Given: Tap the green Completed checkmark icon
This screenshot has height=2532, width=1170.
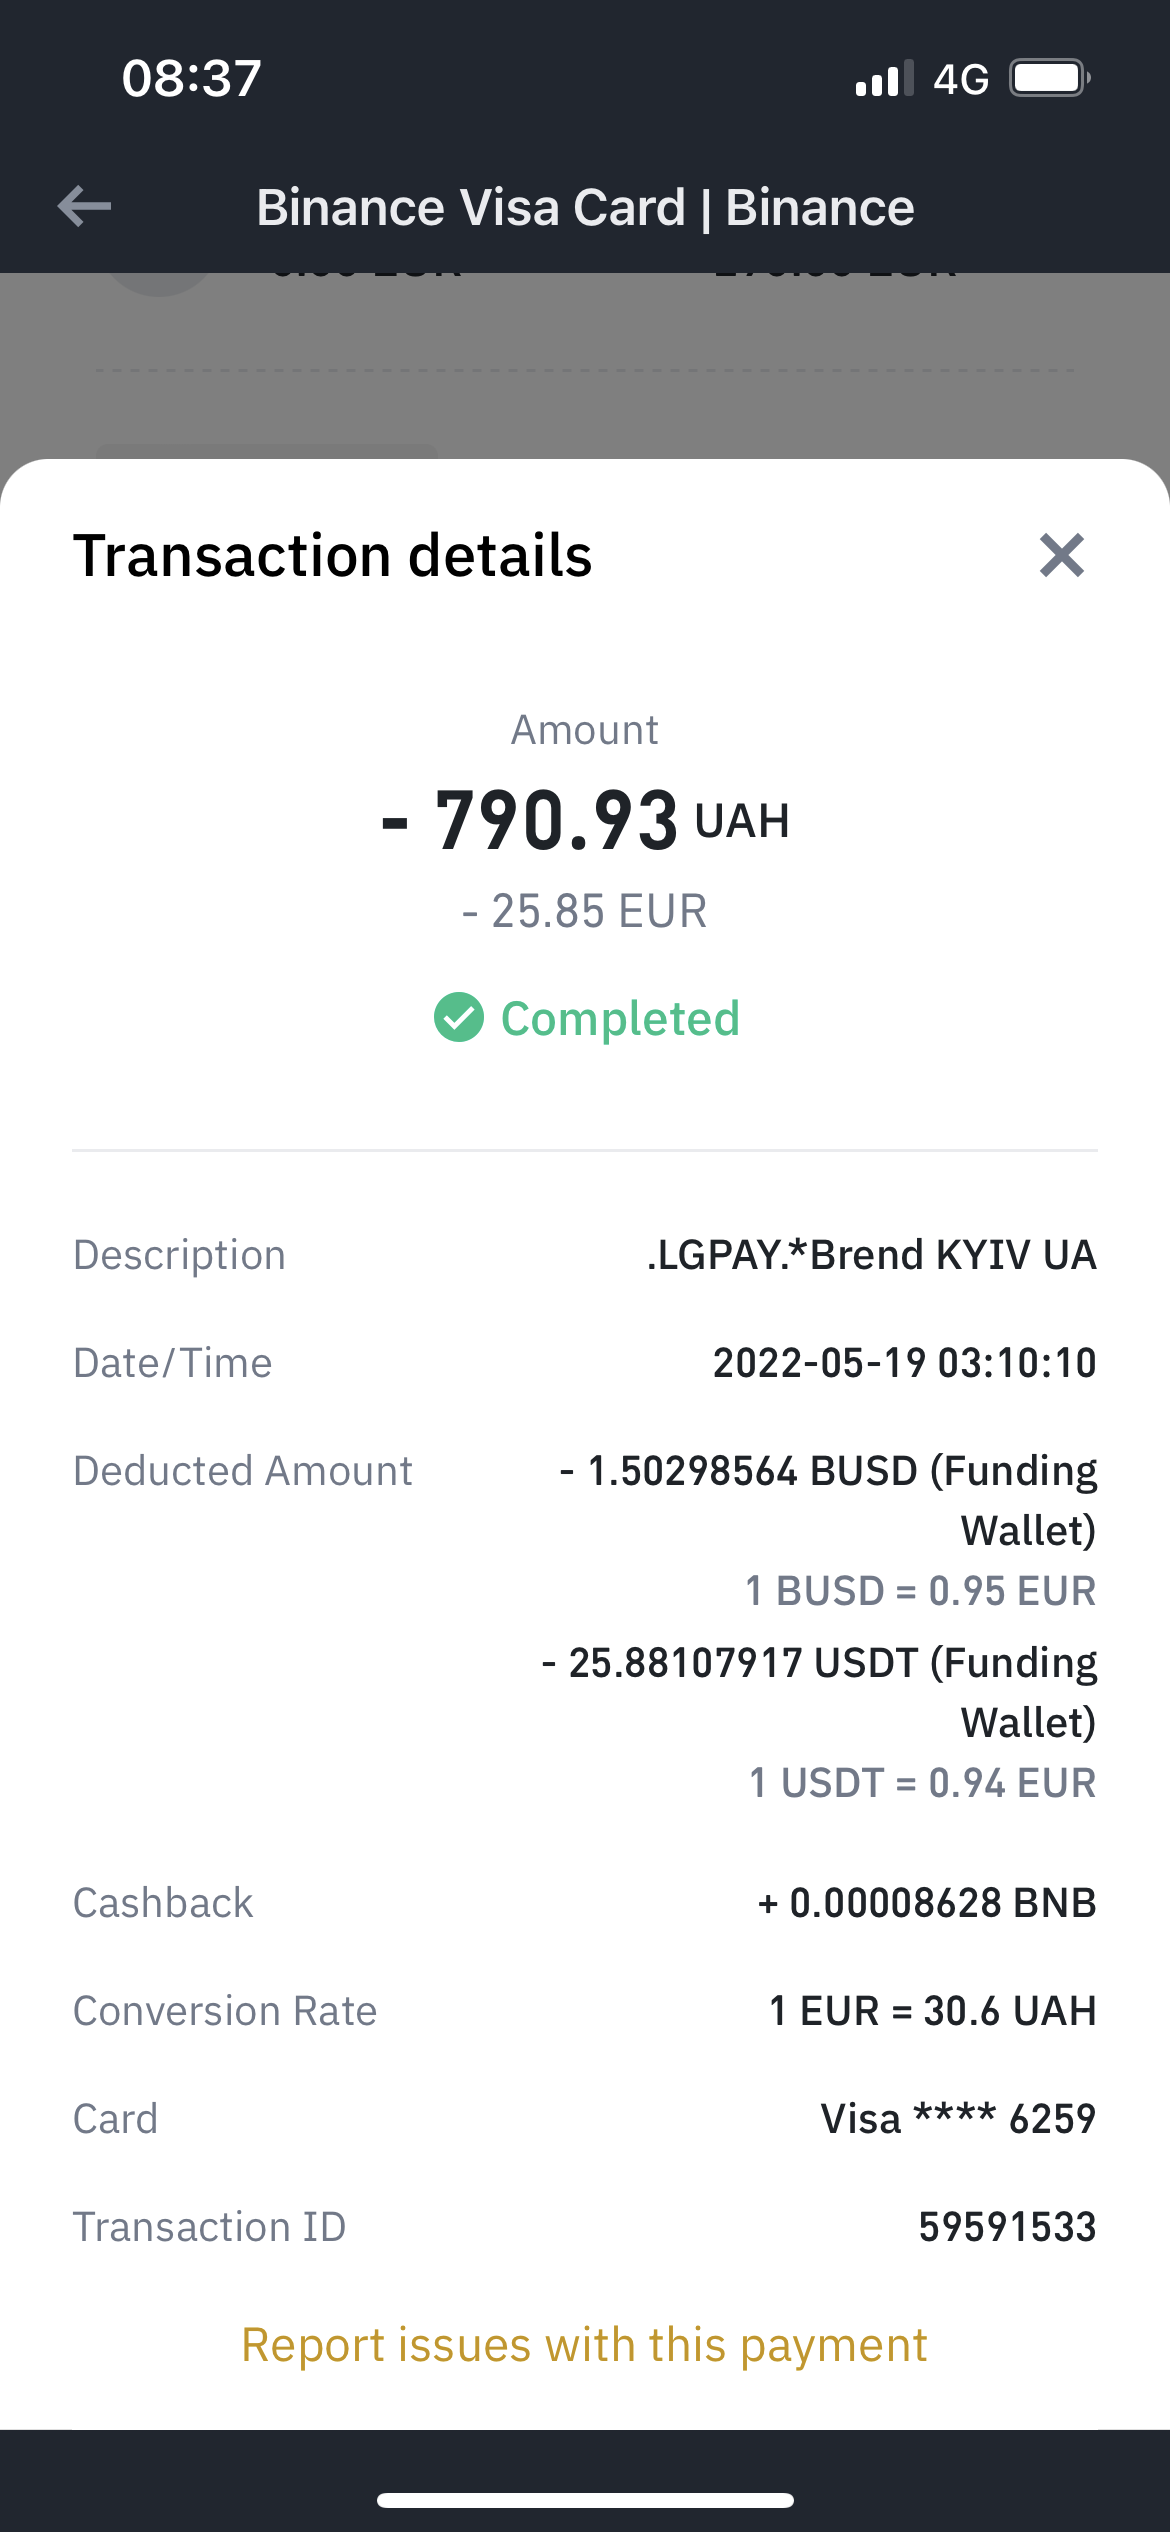Looking at the screenshot, I should 459,1018.
